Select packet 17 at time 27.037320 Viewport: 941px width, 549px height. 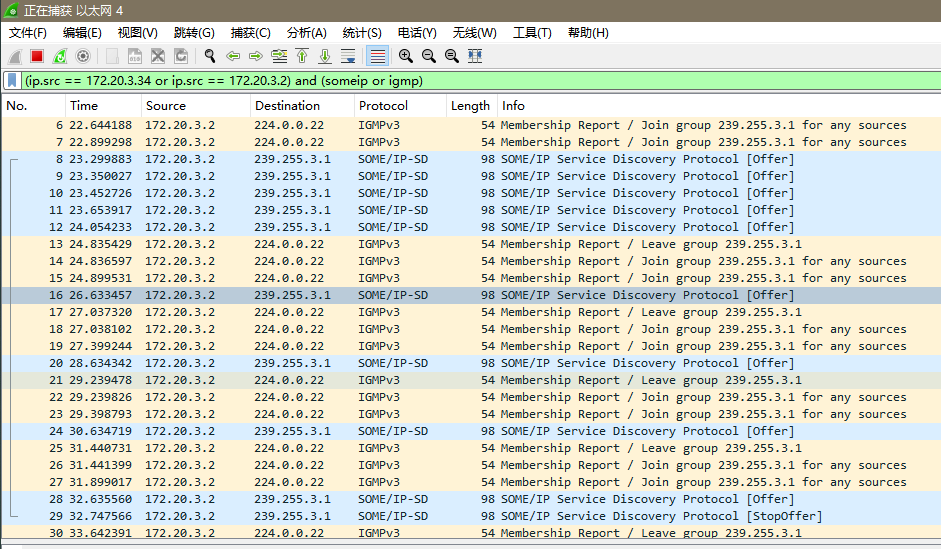(x=471, y=312)
